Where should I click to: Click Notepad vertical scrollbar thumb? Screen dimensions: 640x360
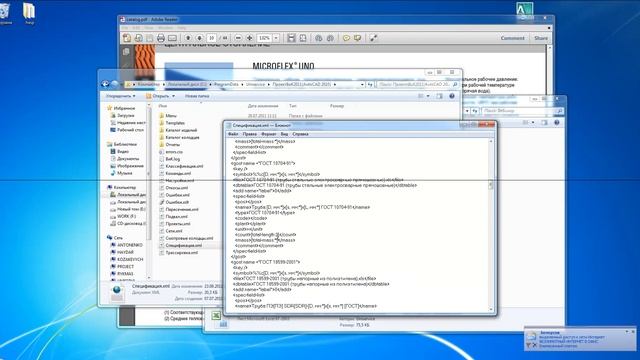pos(491,185)
